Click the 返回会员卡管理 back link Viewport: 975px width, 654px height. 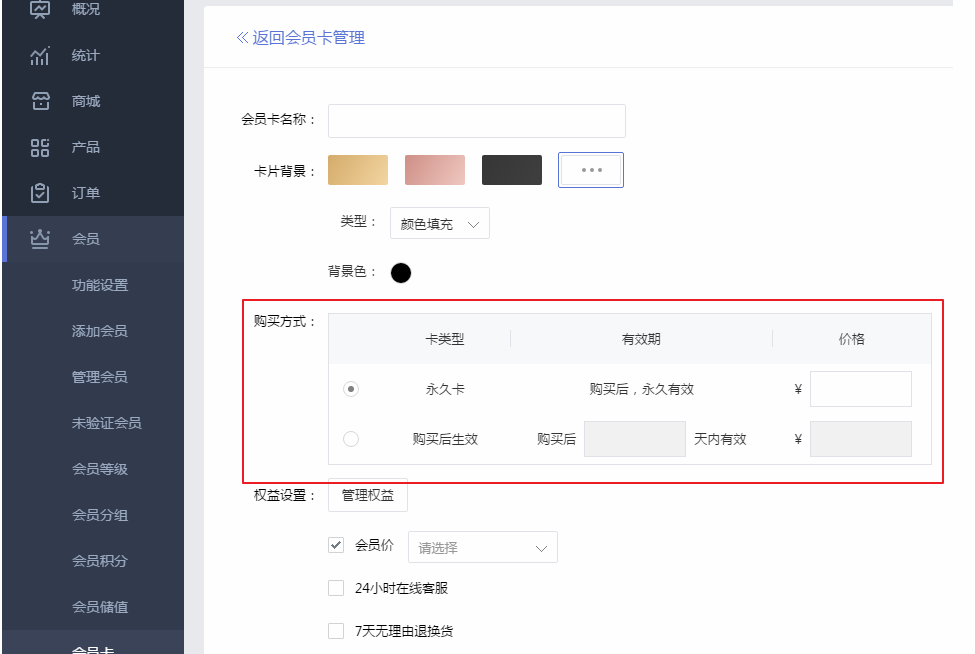point(301,38)
